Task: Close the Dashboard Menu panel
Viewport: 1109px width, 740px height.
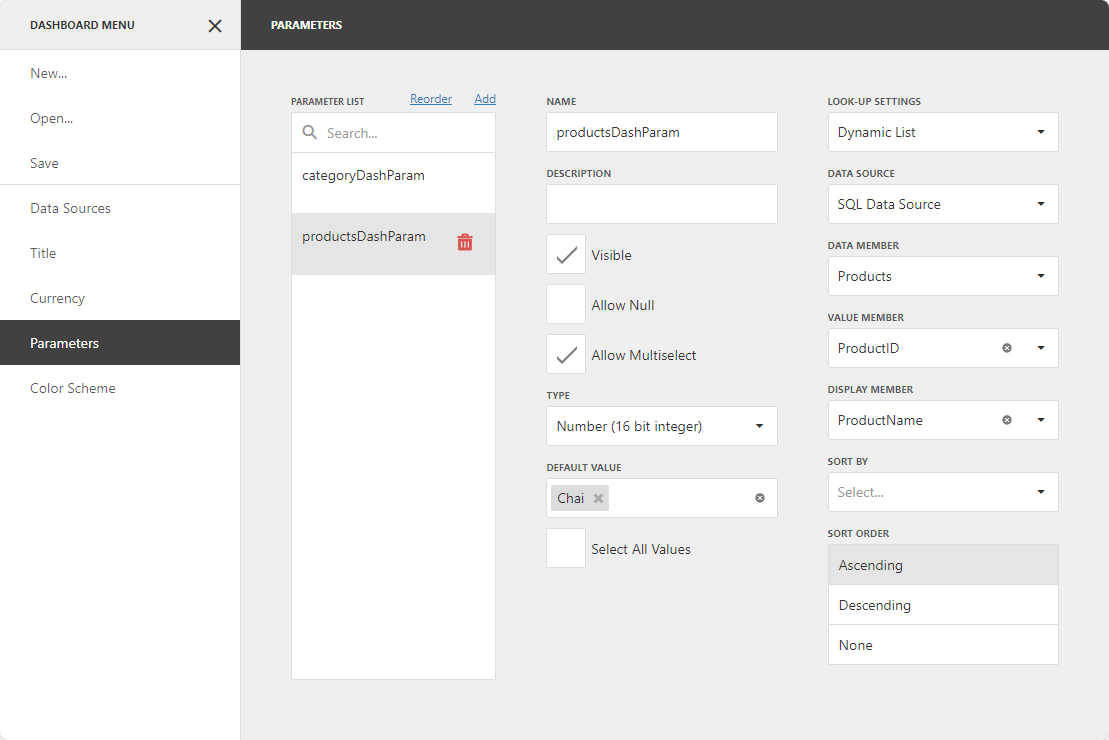Action: (x=214, y=25)
